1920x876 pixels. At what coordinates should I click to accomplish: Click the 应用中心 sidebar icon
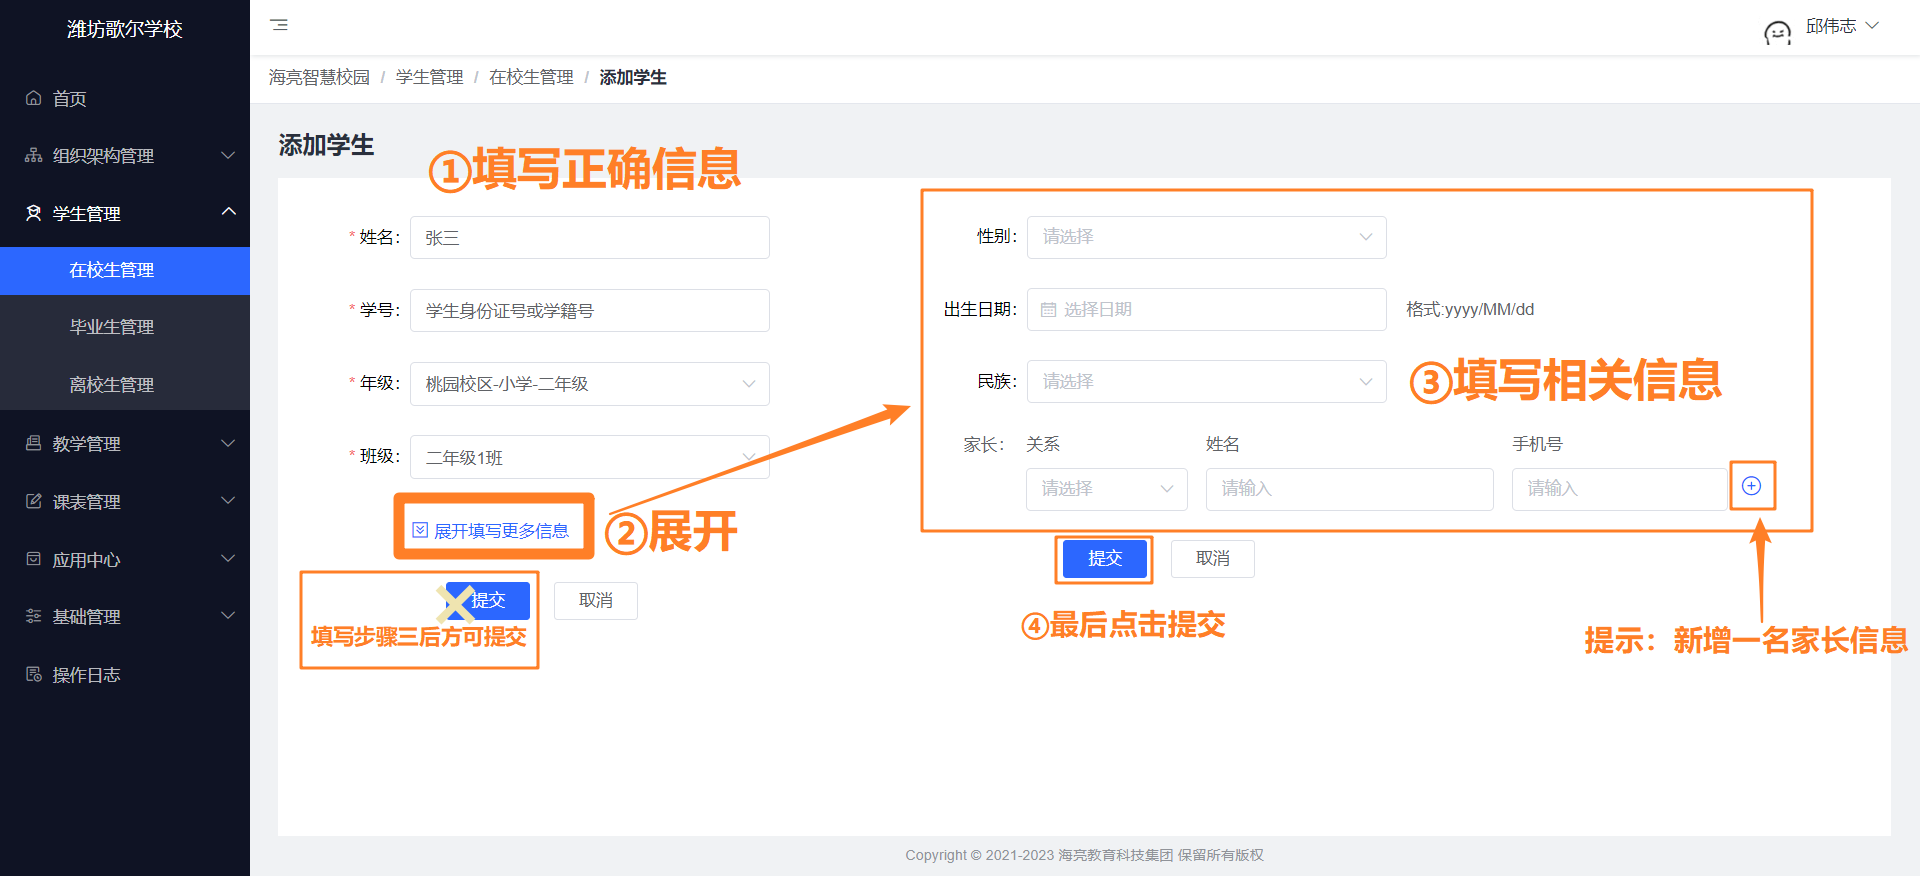34,559
